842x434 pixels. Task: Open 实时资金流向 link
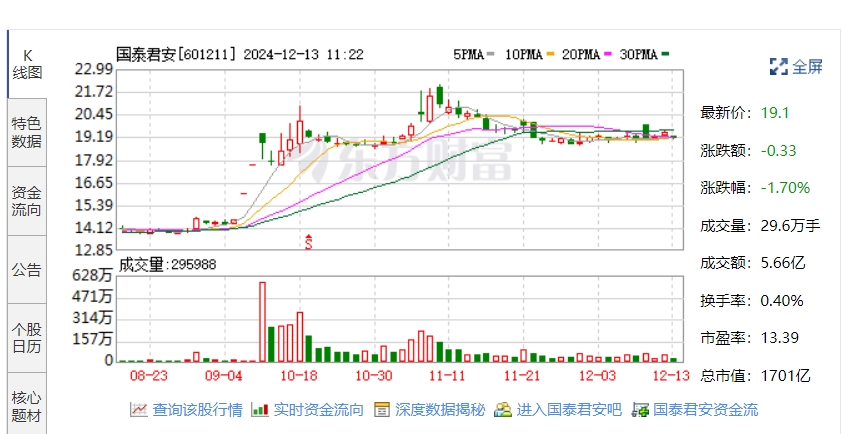(x=318, y=410)
